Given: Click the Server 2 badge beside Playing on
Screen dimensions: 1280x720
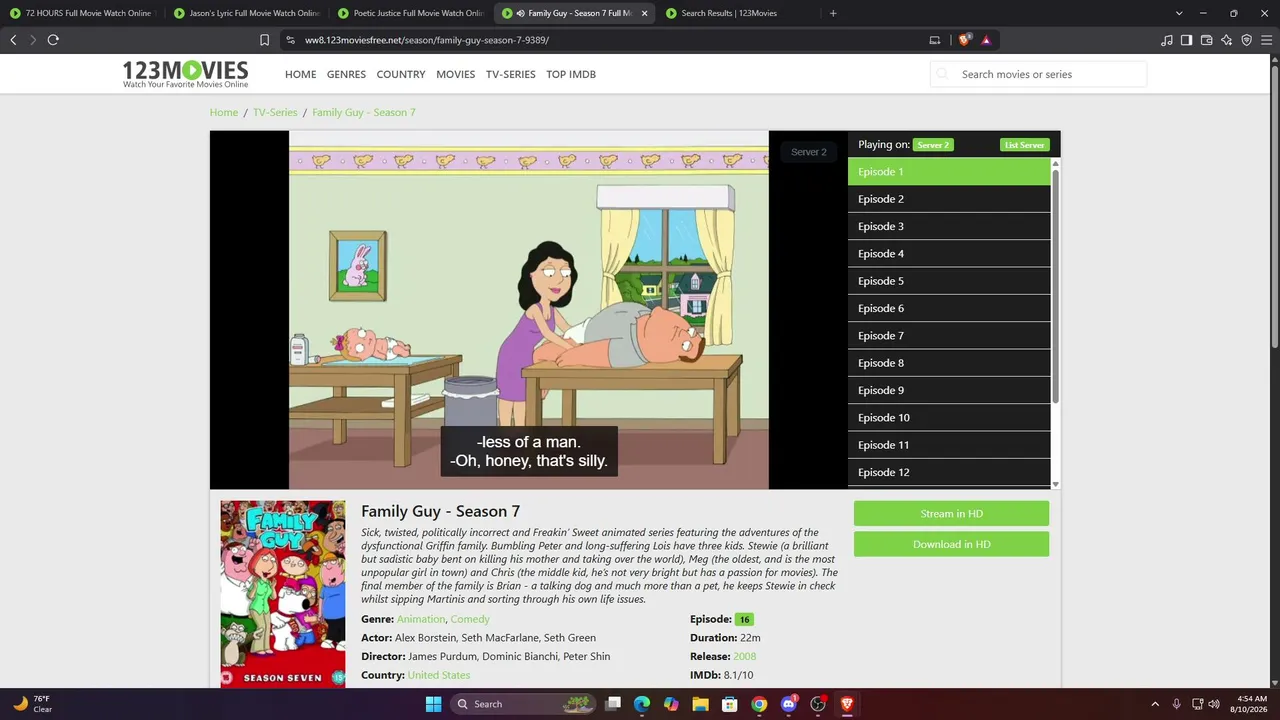Looking at the screenshot, I should point(933,145).
